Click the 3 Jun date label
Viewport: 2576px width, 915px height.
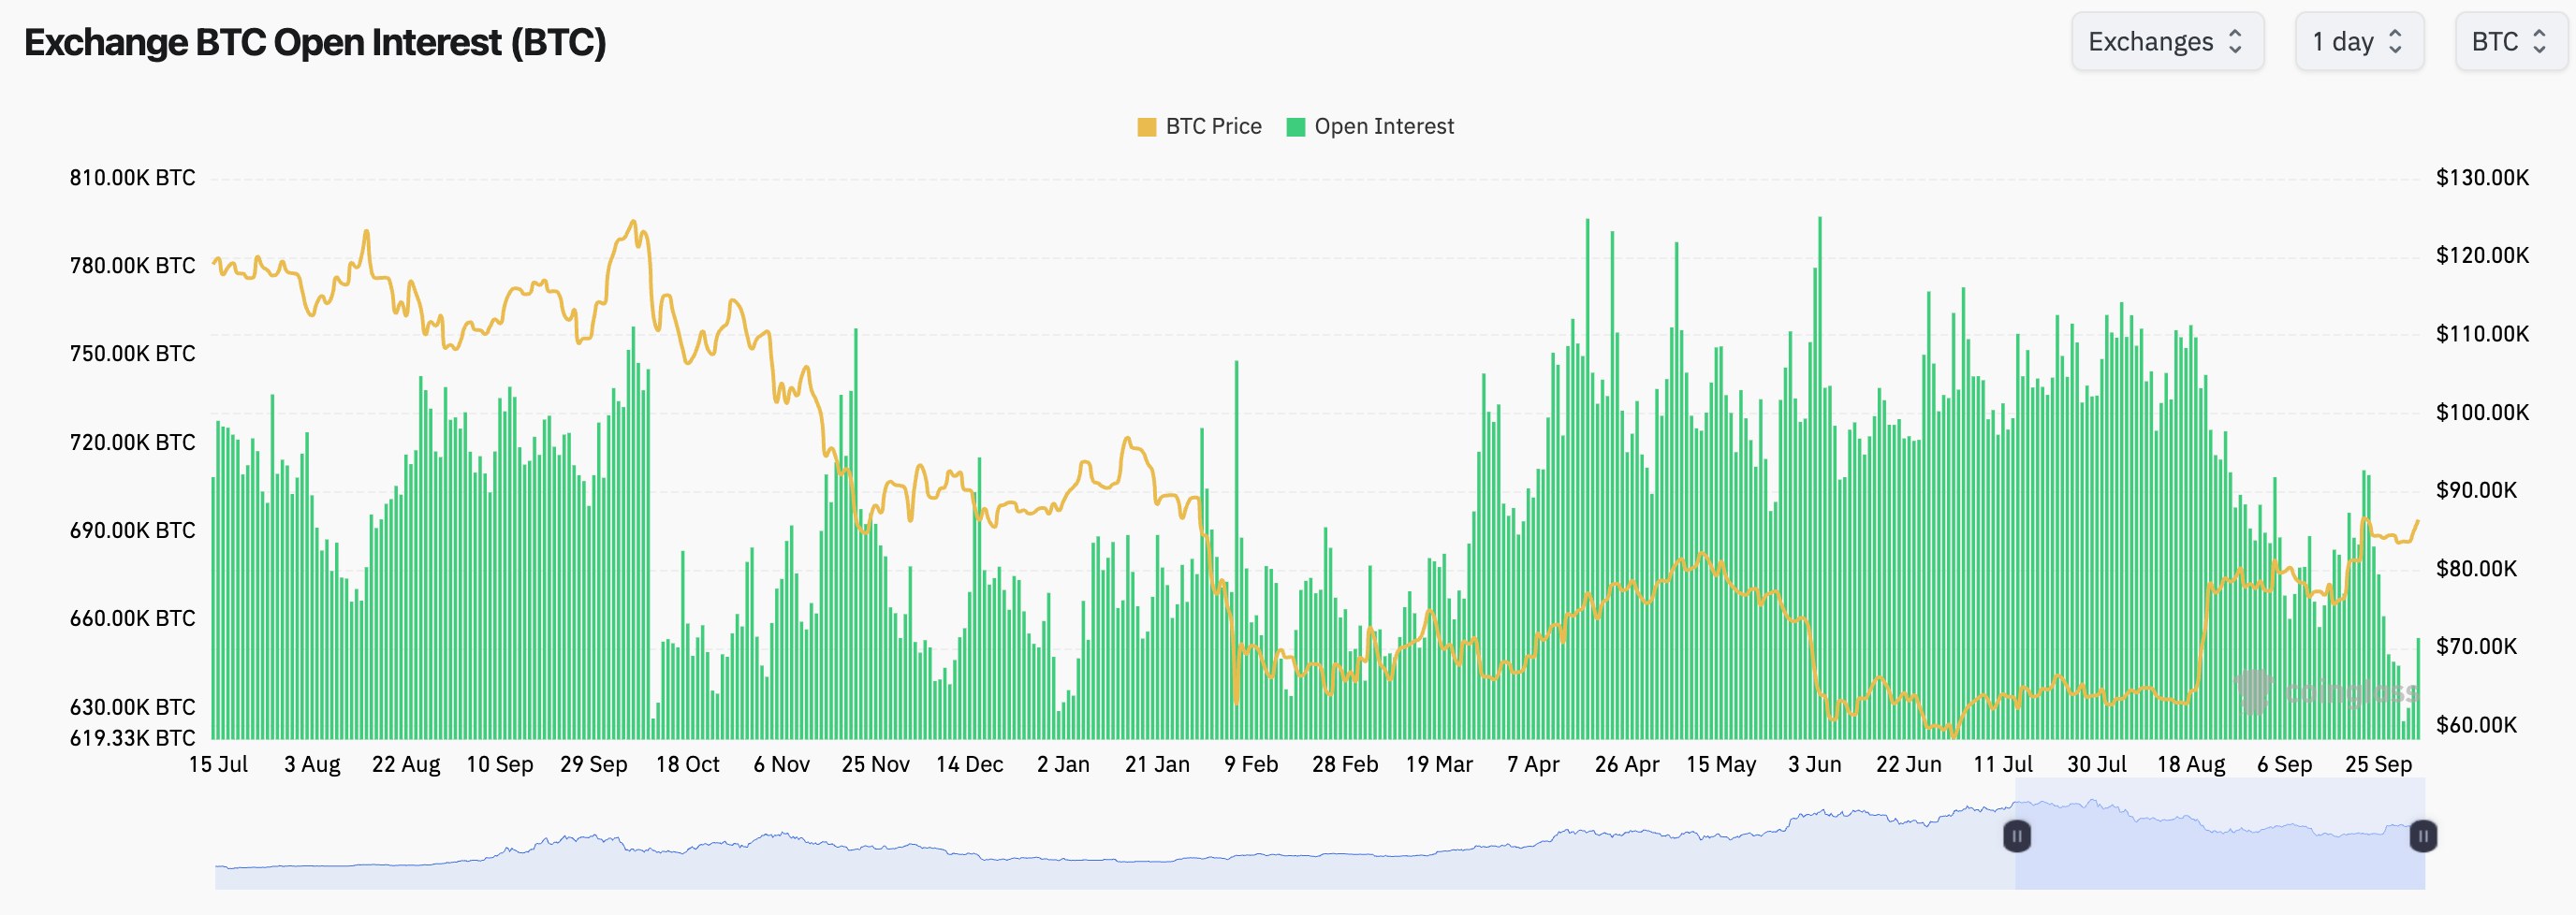(1815, 764)
